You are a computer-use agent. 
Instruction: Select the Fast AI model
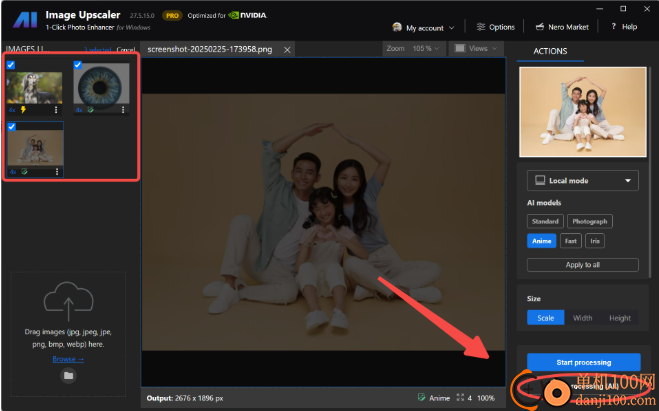point(570,241)
